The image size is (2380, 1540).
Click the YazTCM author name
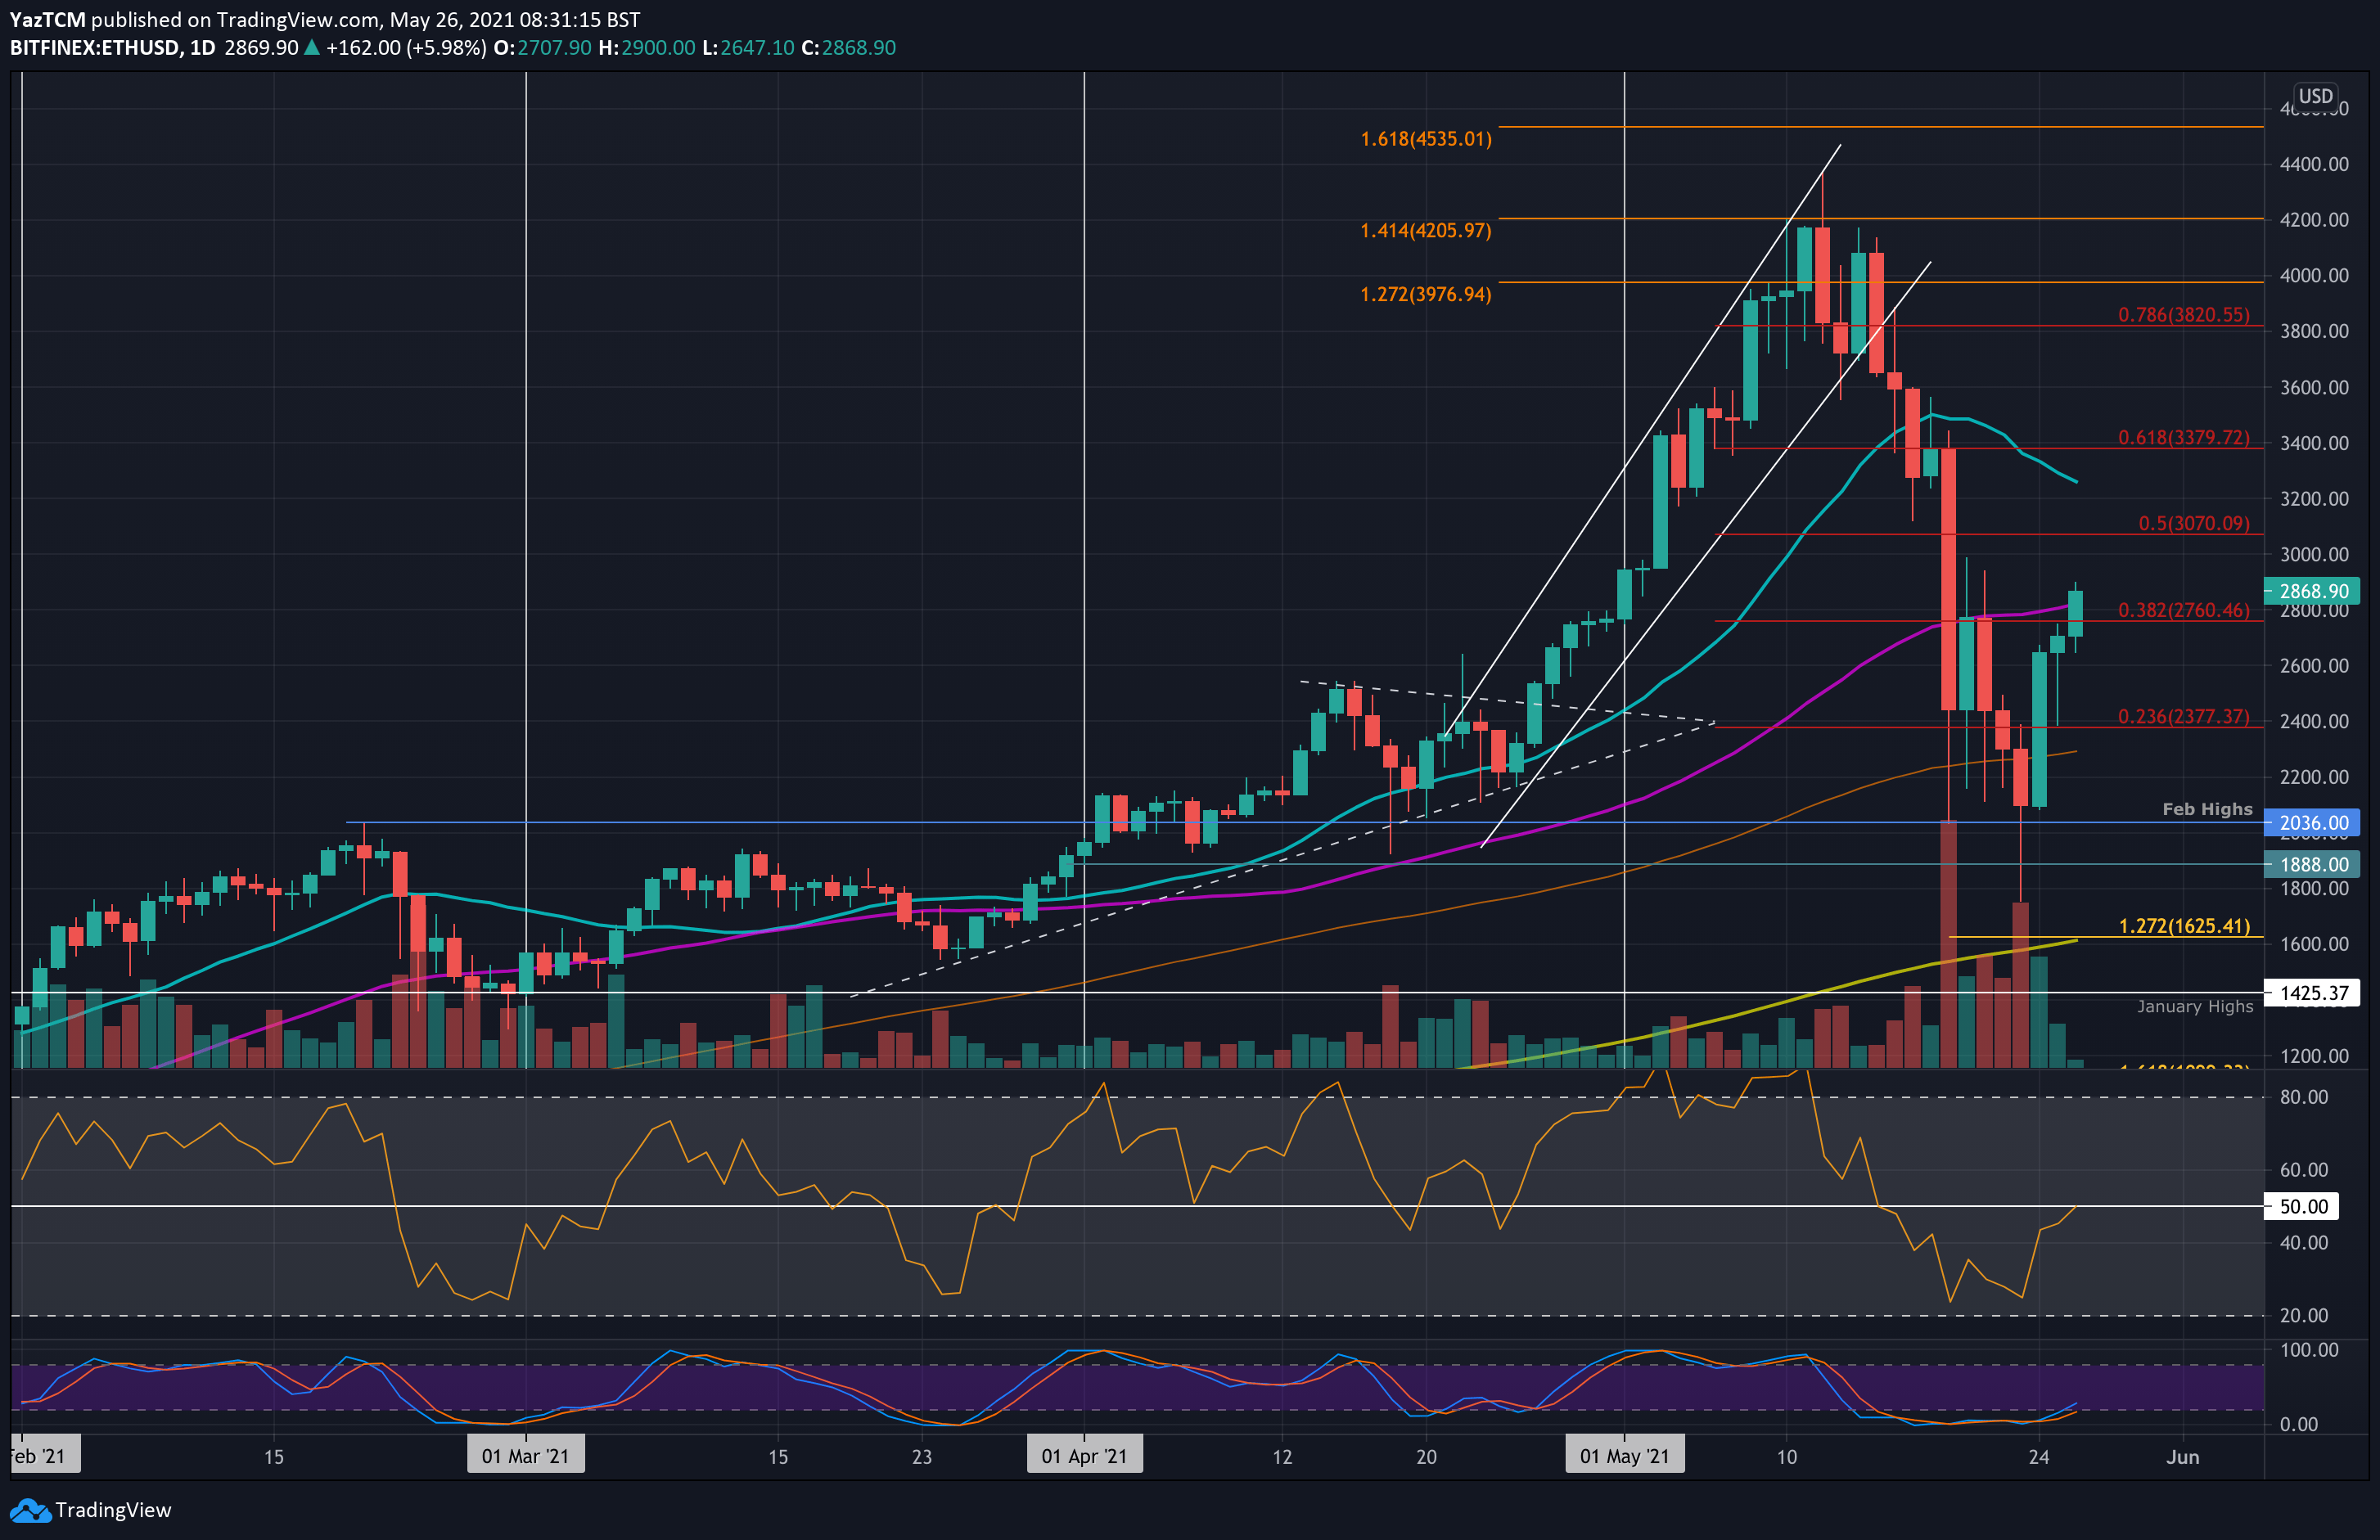(x=48, y=20)
